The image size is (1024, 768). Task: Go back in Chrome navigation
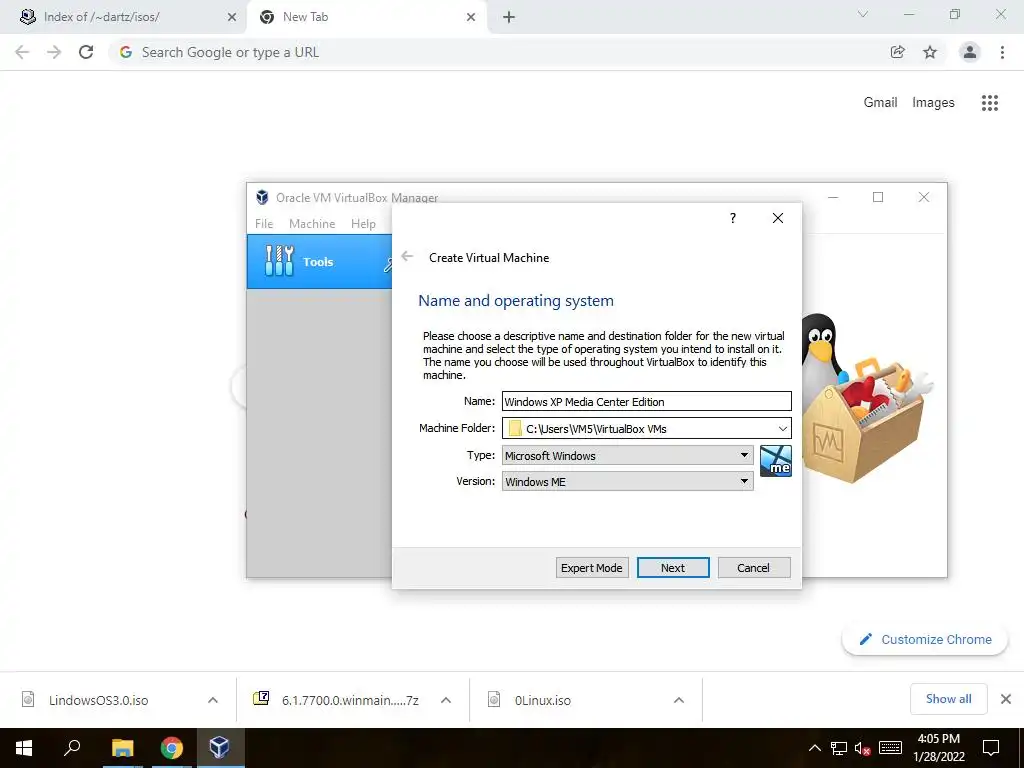click(22, 52)
